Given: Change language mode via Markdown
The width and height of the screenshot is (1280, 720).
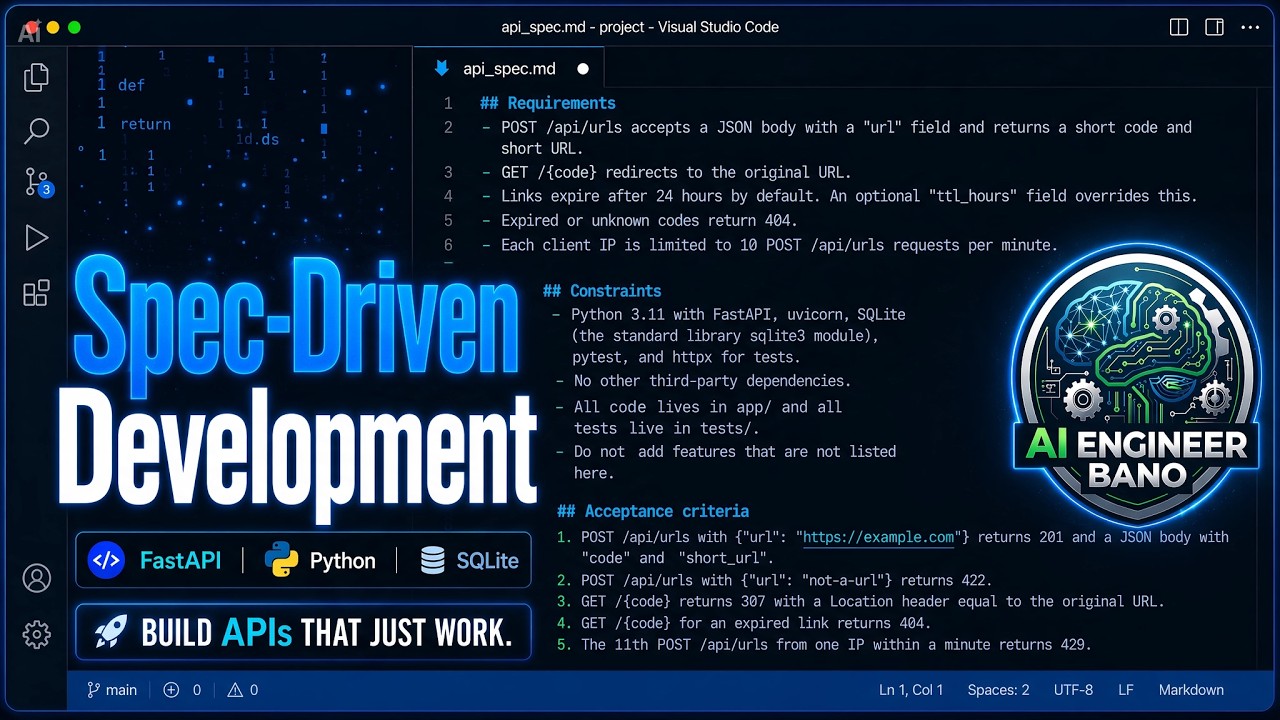Looking at the screenshot, I should pos(1191,690).
